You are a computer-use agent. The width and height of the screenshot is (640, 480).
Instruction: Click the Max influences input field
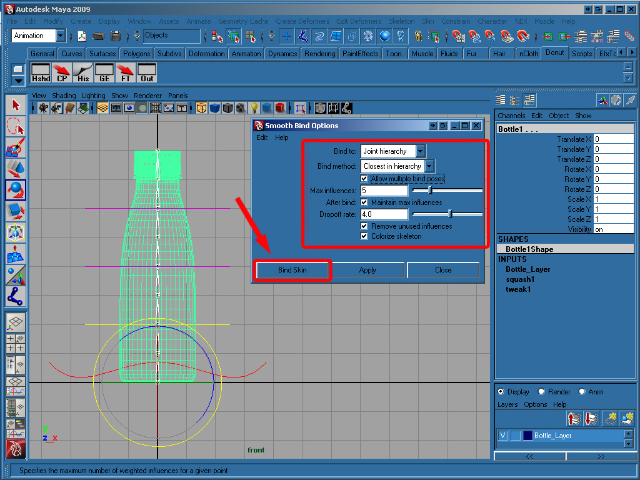[384, 190]
